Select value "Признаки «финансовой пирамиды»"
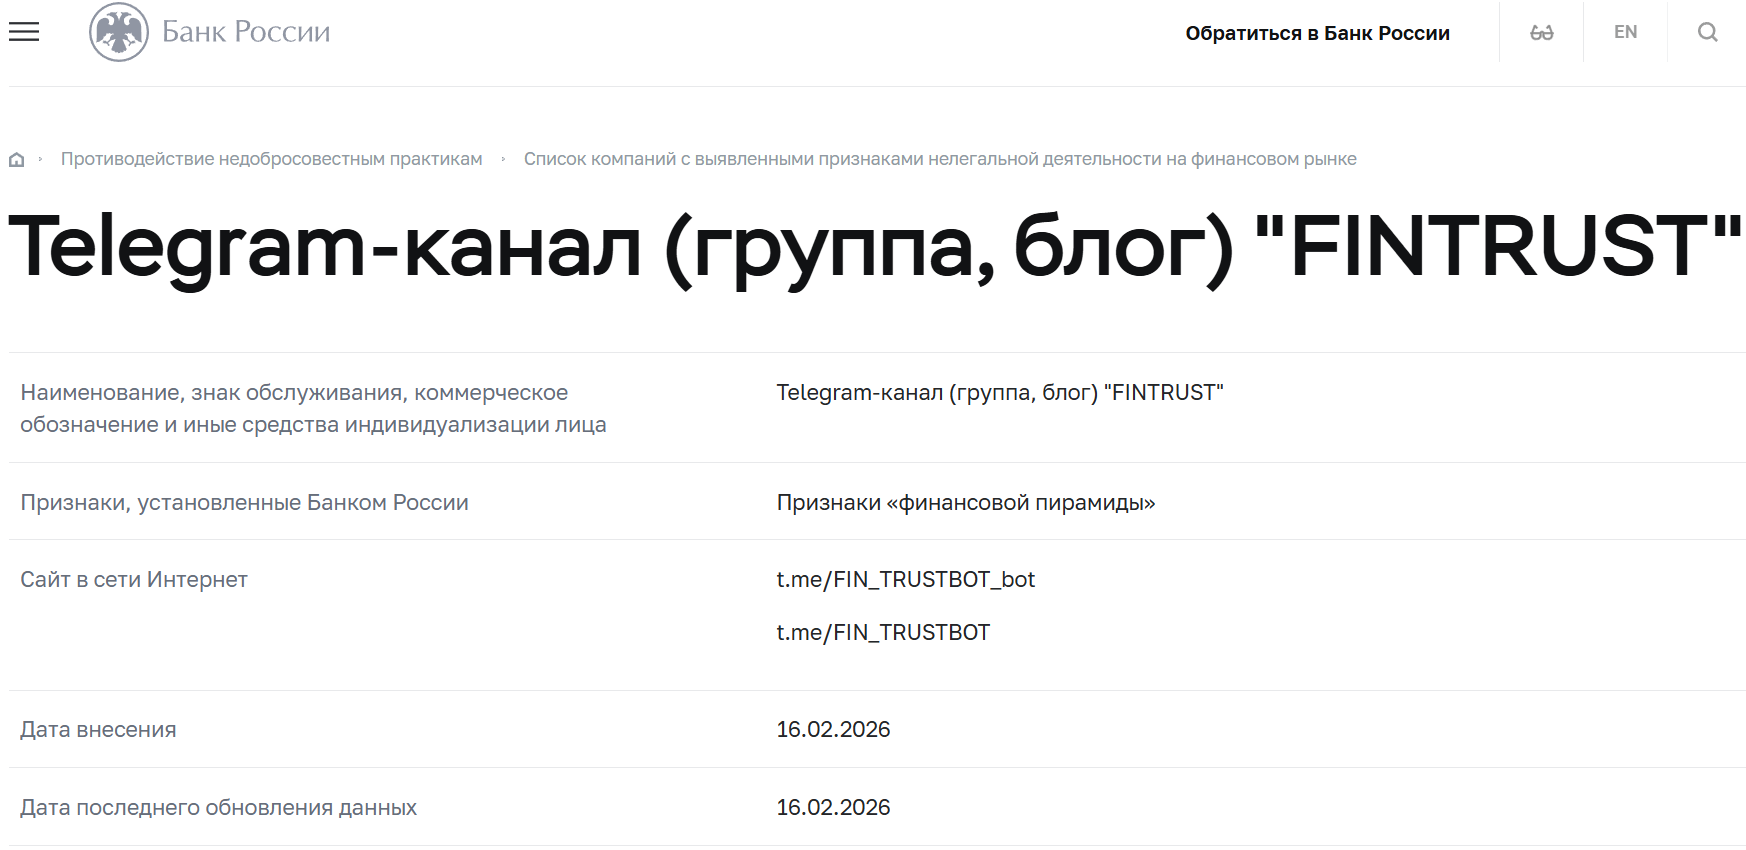The width and height of the screenshot is (1746, 850). 966,502
